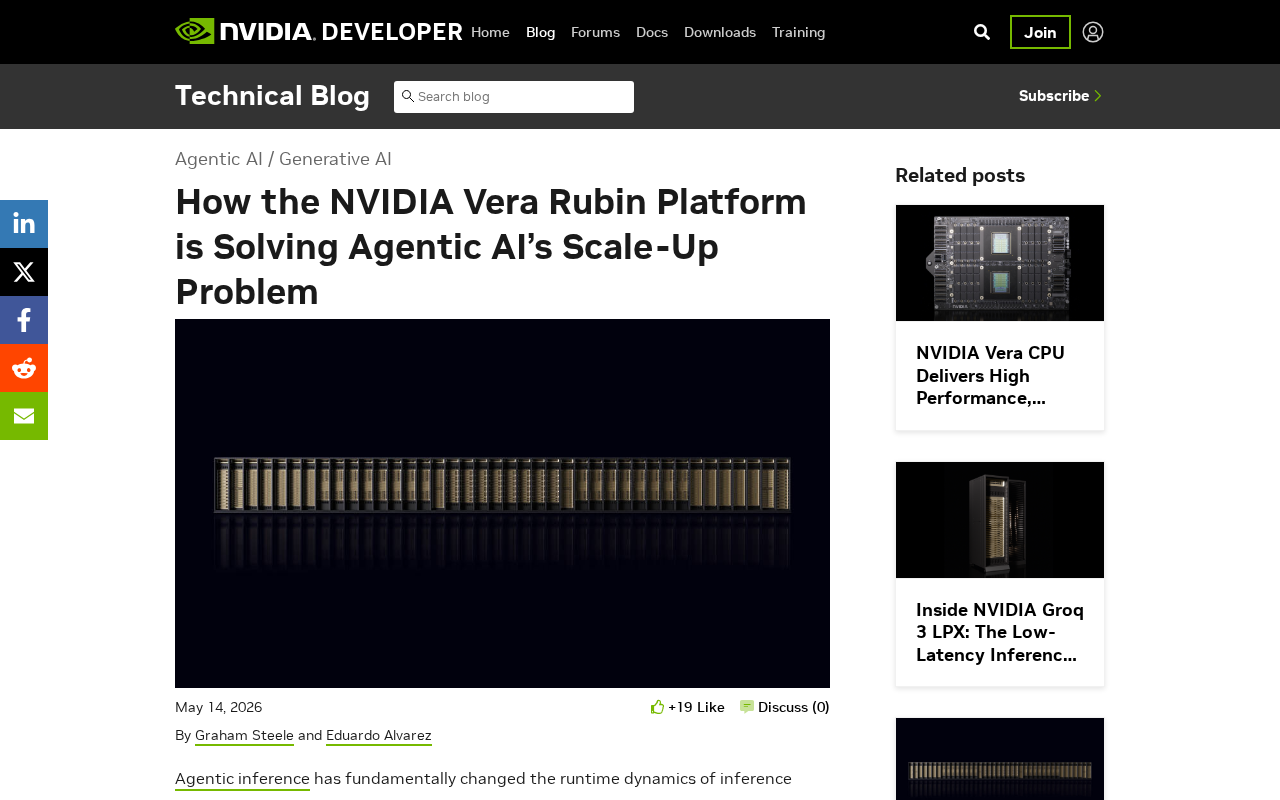This screenshot has height=800, width=1280.
Task: Open the header search magnifier icon
Action: pyautogui.click(x=982, y=32)
